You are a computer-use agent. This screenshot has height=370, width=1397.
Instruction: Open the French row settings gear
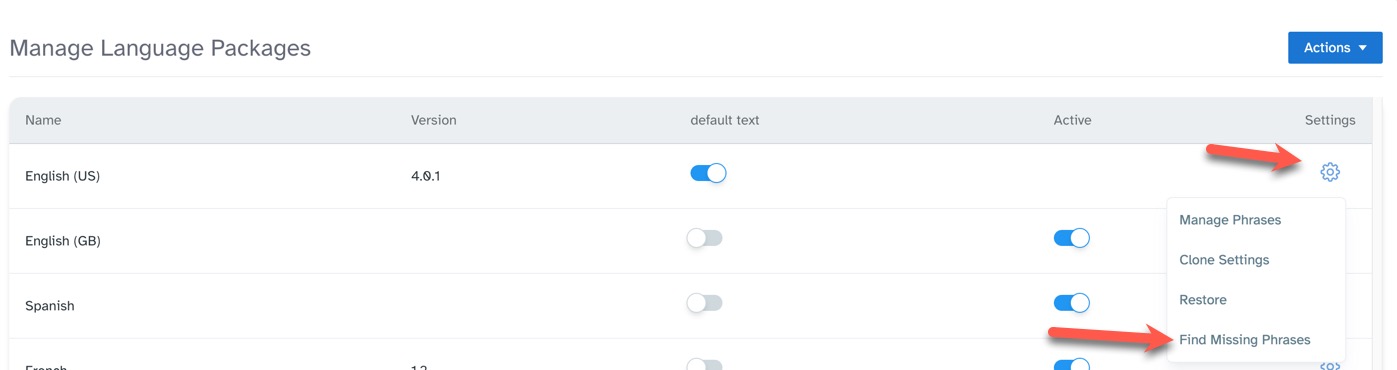(x=1329, y=365)
